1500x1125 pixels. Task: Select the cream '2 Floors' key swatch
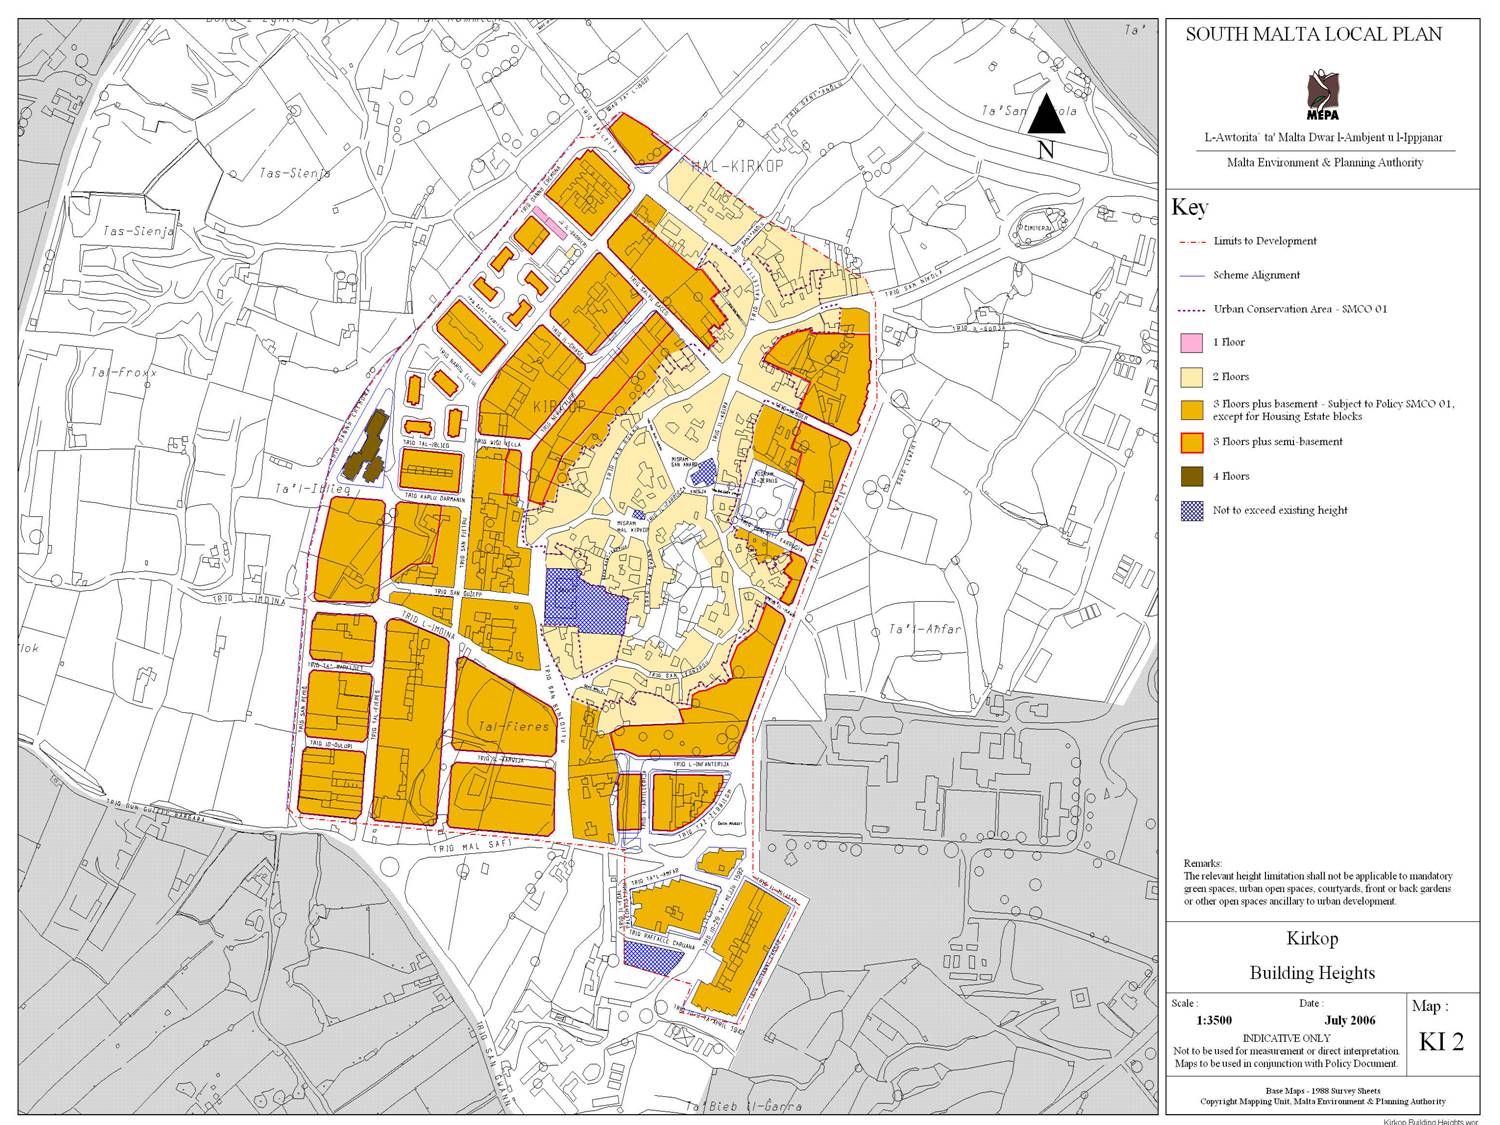(x=1192, y=377)
